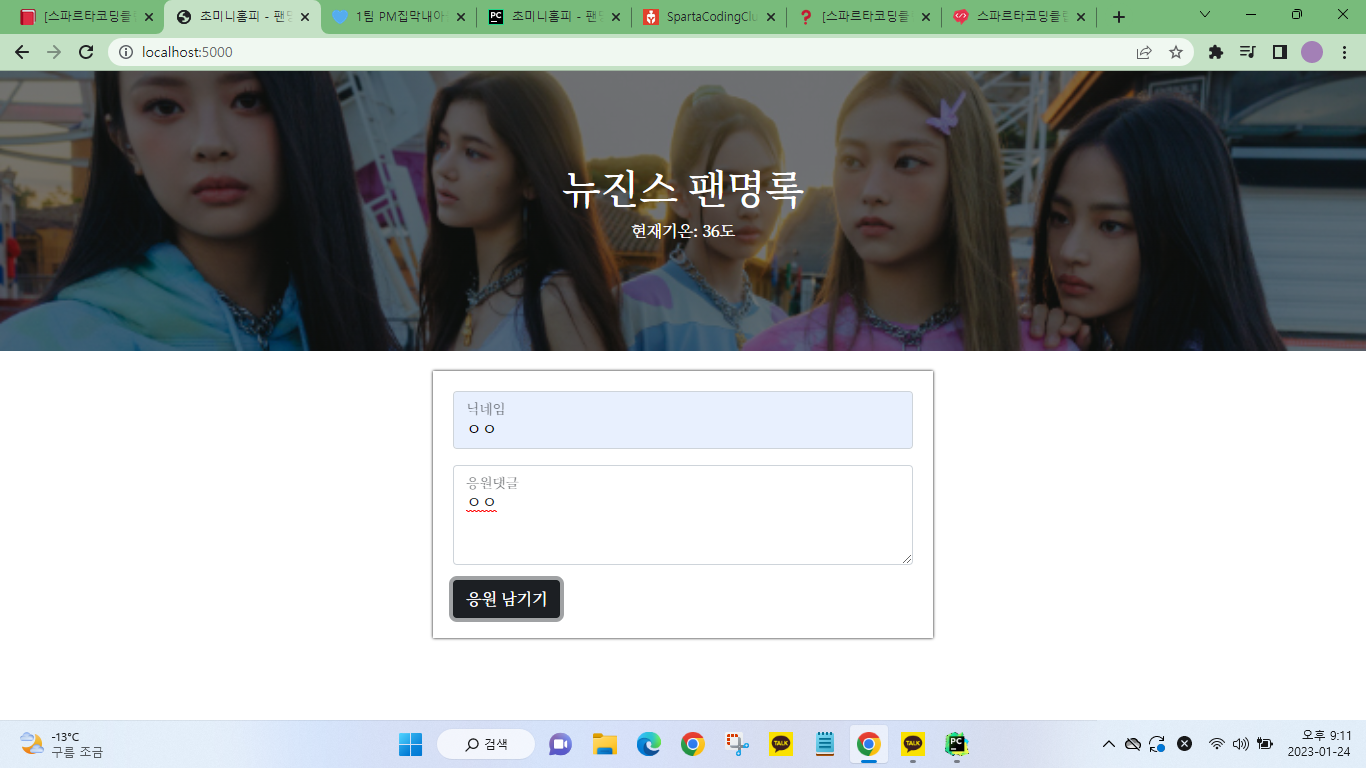Open KakaoTalk icon next to Snipping Tool

[781, 744]
